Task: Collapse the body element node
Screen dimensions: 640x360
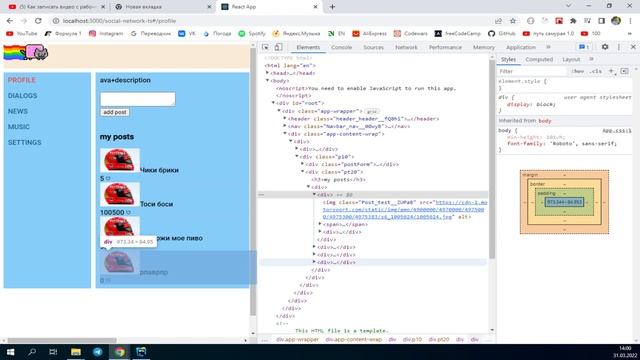Action: (x=267, y=80)
